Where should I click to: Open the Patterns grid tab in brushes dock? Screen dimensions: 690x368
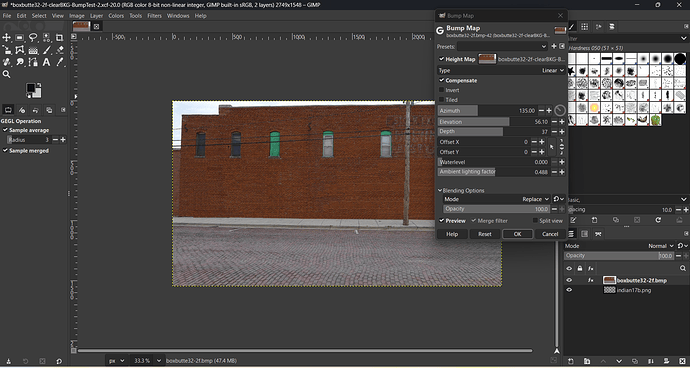coord(584,27)
